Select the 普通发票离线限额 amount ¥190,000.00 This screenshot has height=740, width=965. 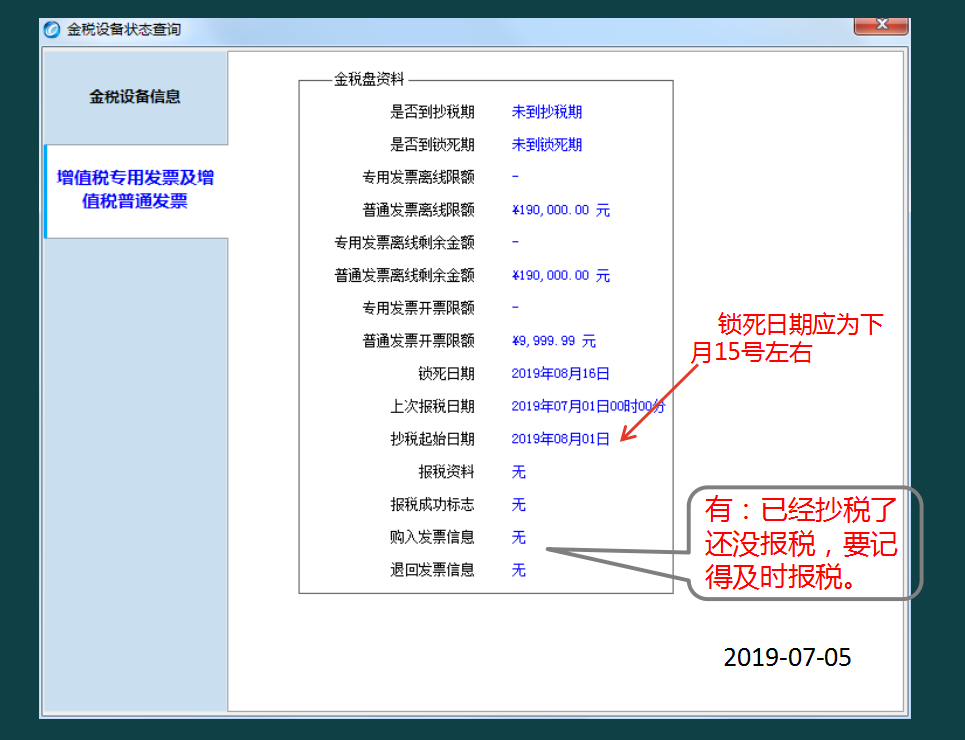coord(560,210)
